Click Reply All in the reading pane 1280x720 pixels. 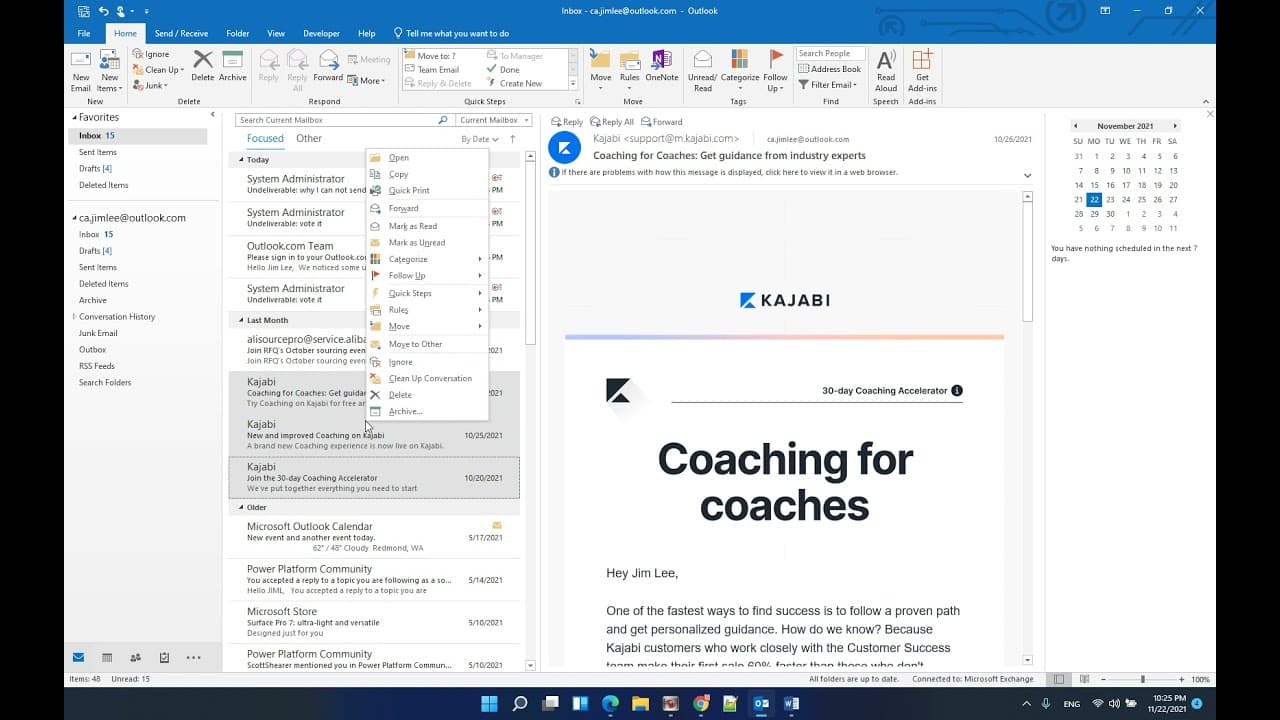[612, 122]
